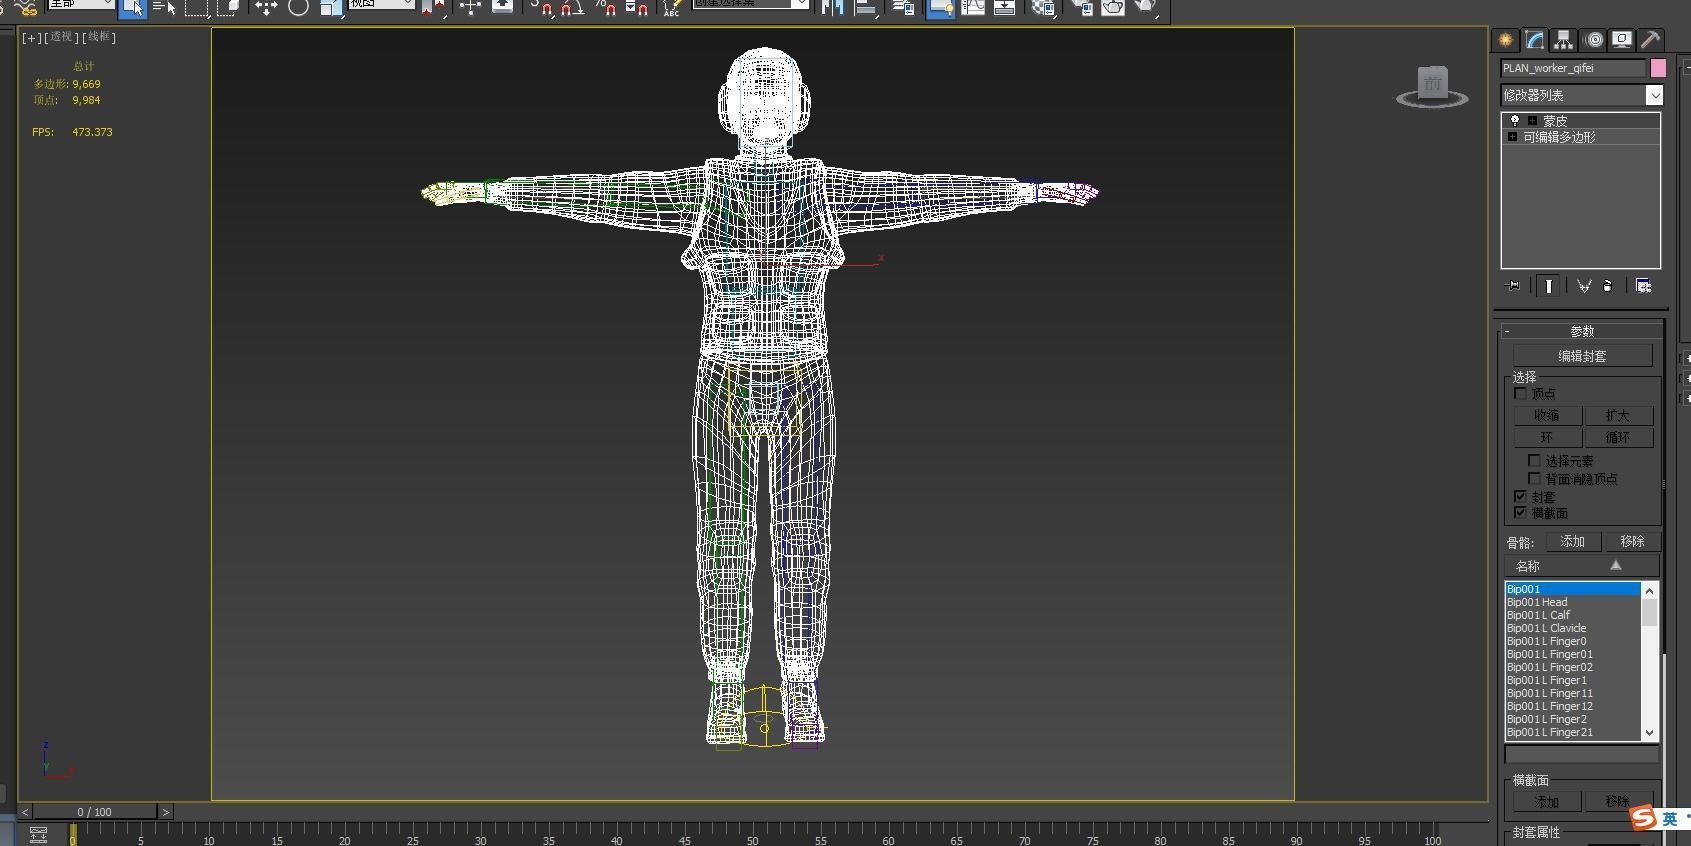Image resolution: width=1691 pixels, height=846 pixels.
Task: Switch to the Hierarchy panel tab
Action: (x=1563, y=40)
